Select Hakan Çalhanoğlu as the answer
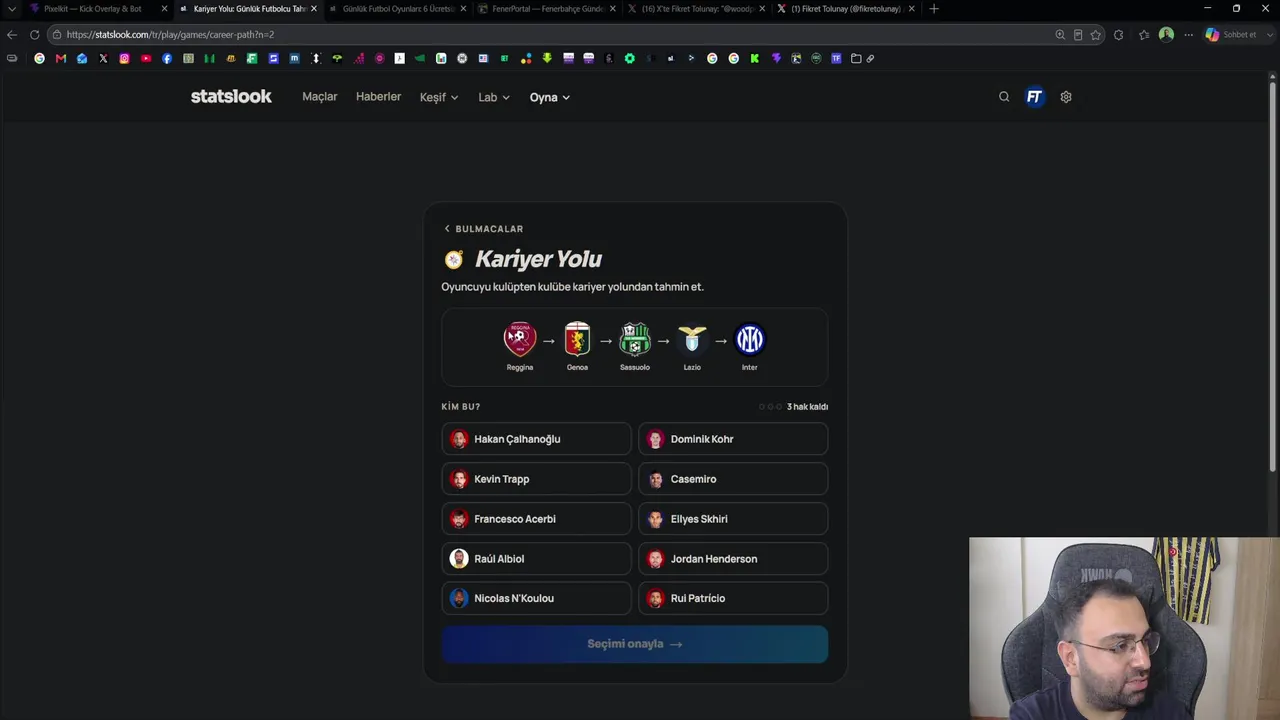 [536, 439]
